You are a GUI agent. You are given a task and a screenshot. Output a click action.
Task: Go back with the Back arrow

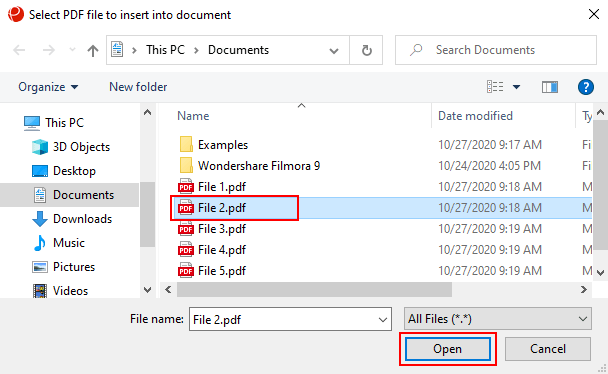tap(19, 50)
